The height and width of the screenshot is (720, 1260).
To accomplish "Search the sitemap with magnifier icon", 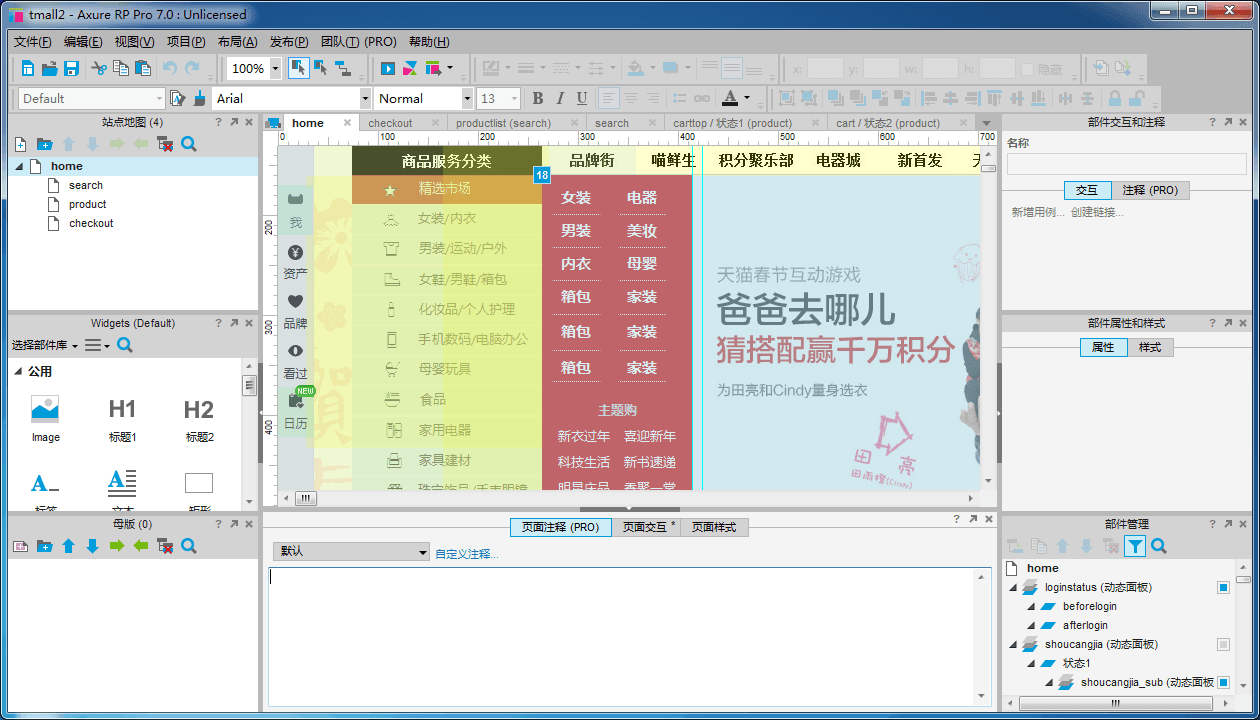I will point(188,144).
